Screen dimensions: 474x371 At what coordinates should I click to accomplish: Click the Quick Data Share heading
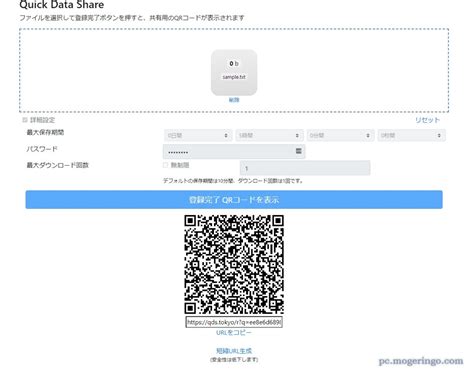[x=62, y=5]
